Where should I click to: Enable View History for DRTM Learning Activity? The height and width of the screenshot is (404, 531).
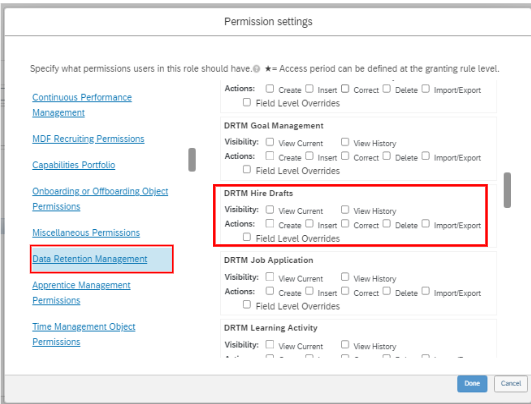pyautogui.click(x=345, y=344)
